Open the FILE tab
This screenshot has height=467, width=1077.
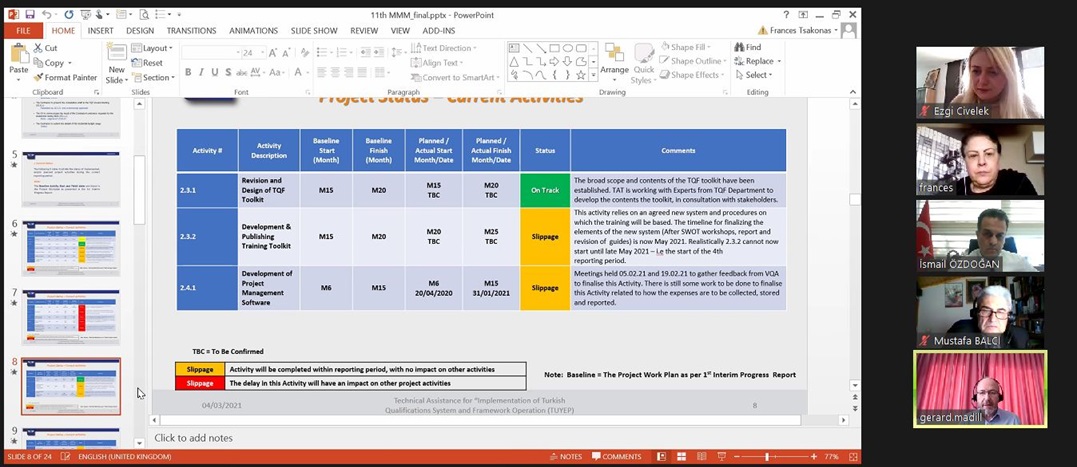(x=23, y=31)
